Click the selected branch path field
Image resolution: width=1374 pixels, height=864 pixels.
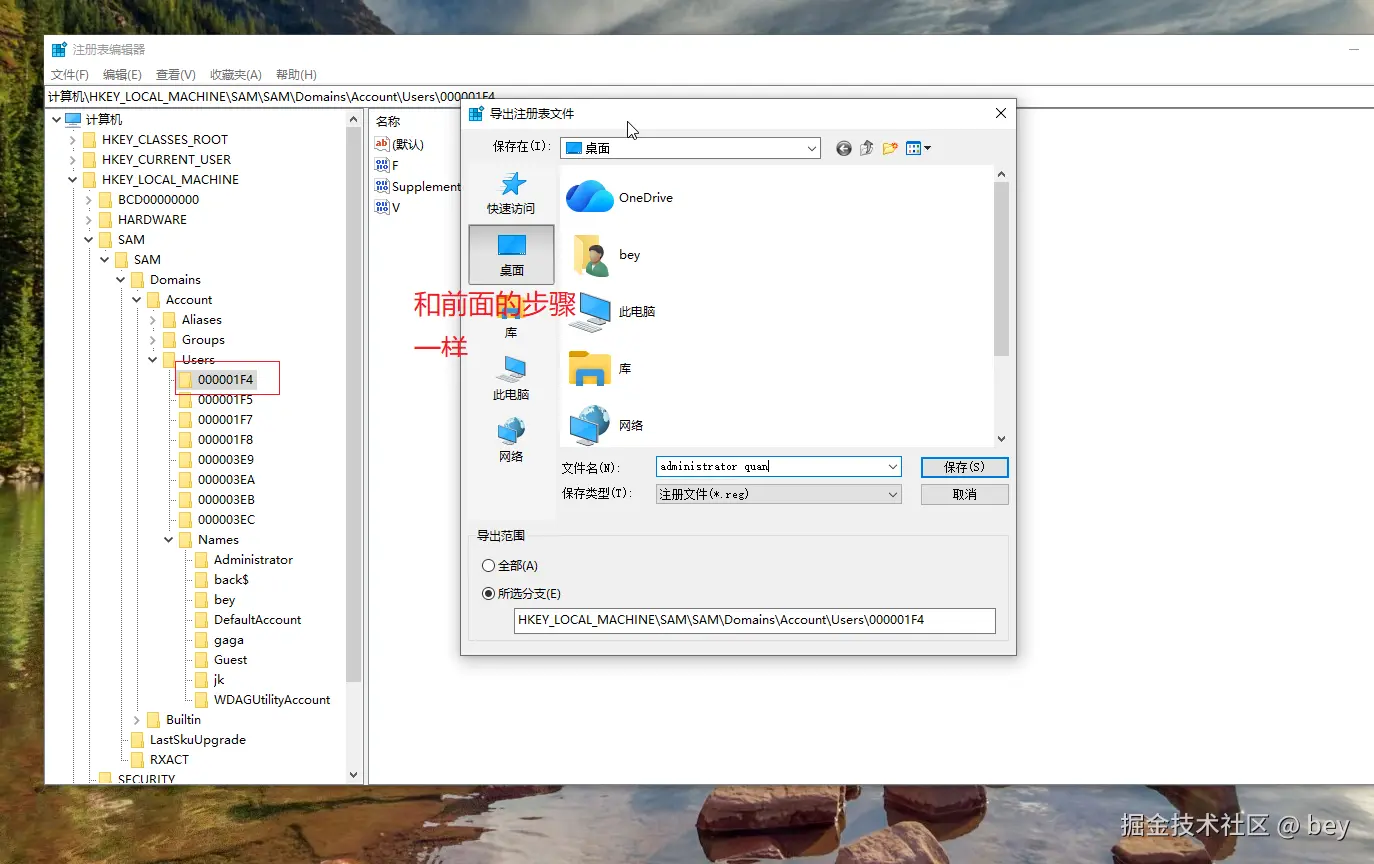755,620
